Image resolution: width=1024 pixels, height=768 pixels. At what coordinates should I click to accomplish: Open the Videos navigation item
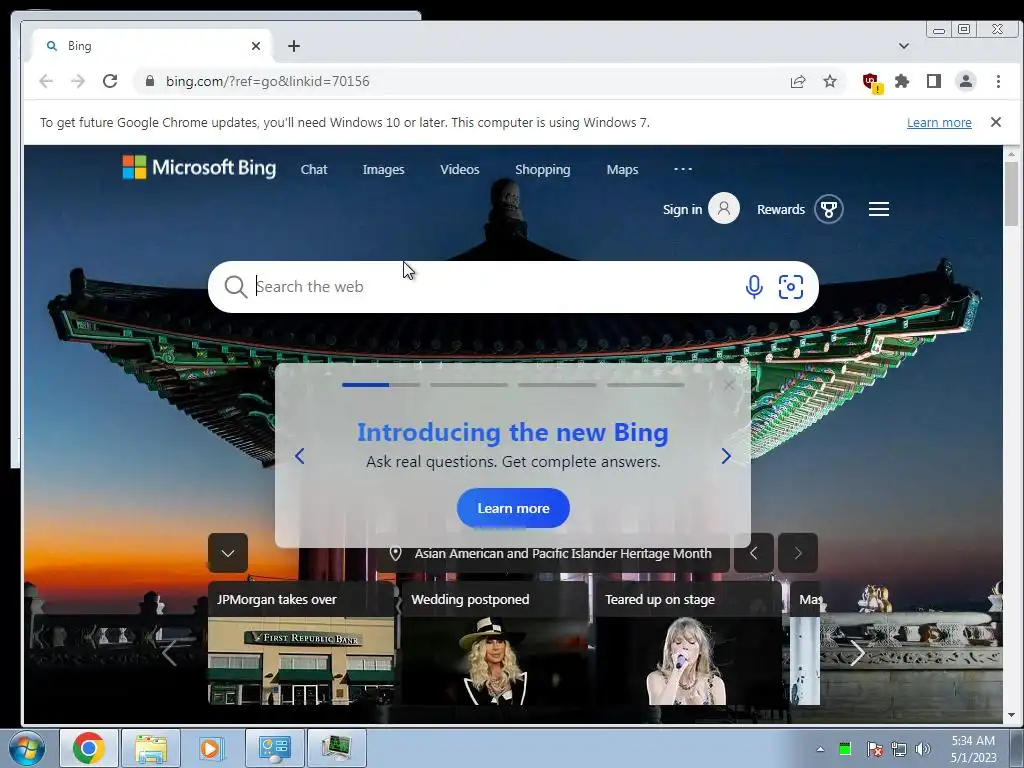460,169
